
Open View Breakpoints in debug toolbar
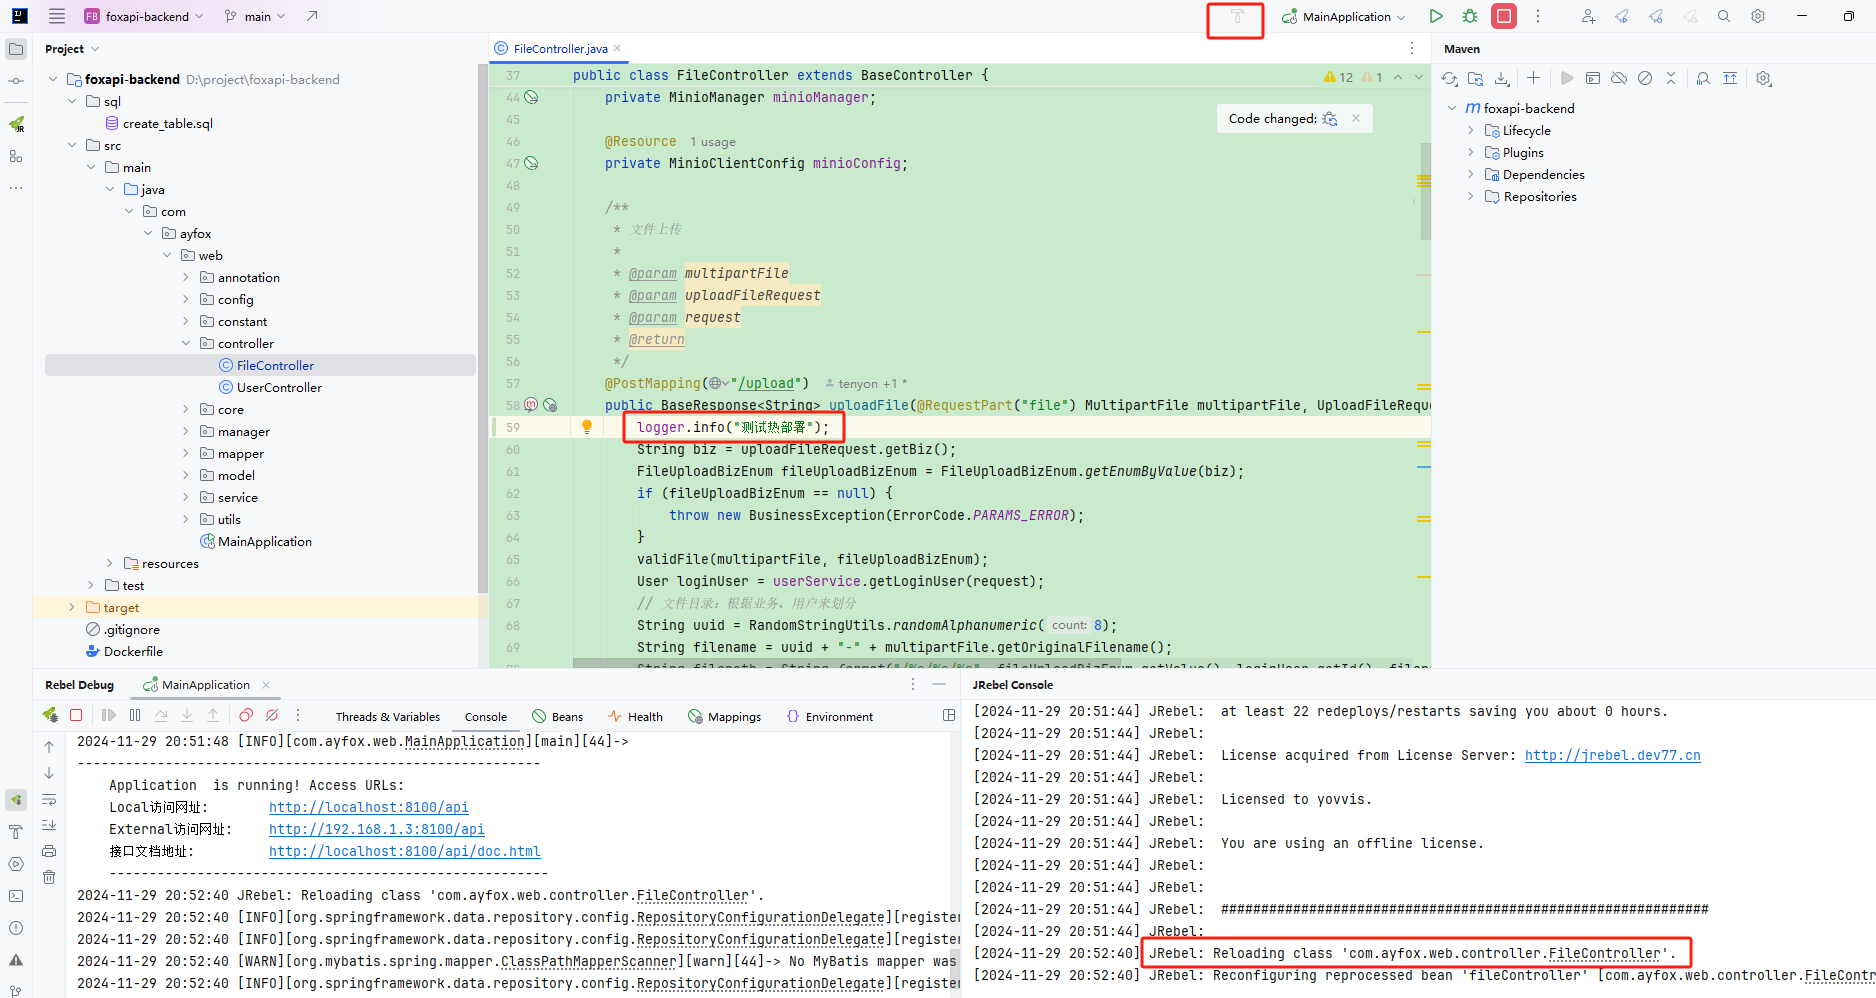click(246, 716)
